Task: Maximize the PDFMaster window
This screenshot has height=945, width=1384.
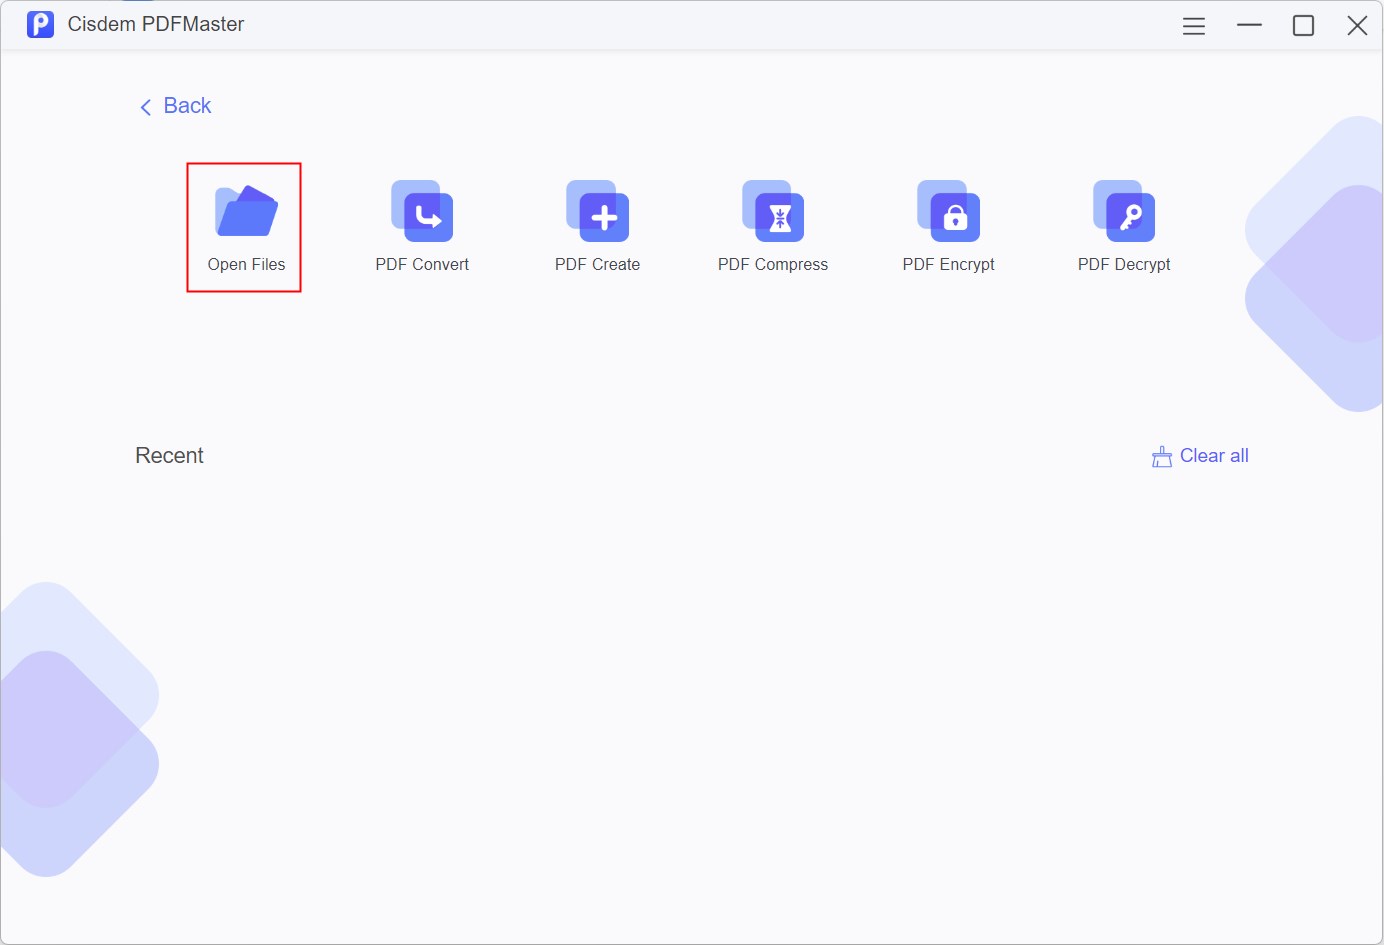Action: (x=1303, y=25)
